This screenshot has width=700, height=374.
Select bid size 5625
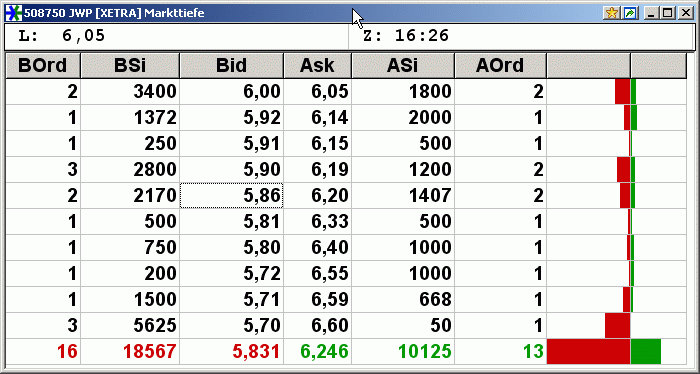tap(130, 325)
